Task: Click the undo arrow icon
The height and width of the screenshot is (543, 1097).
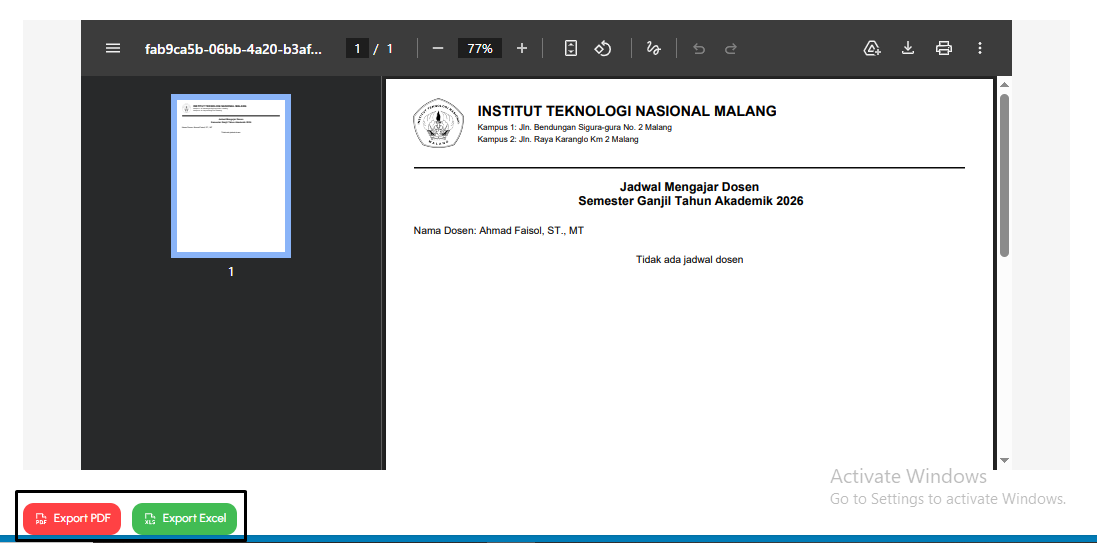Action: coord(699,48)
